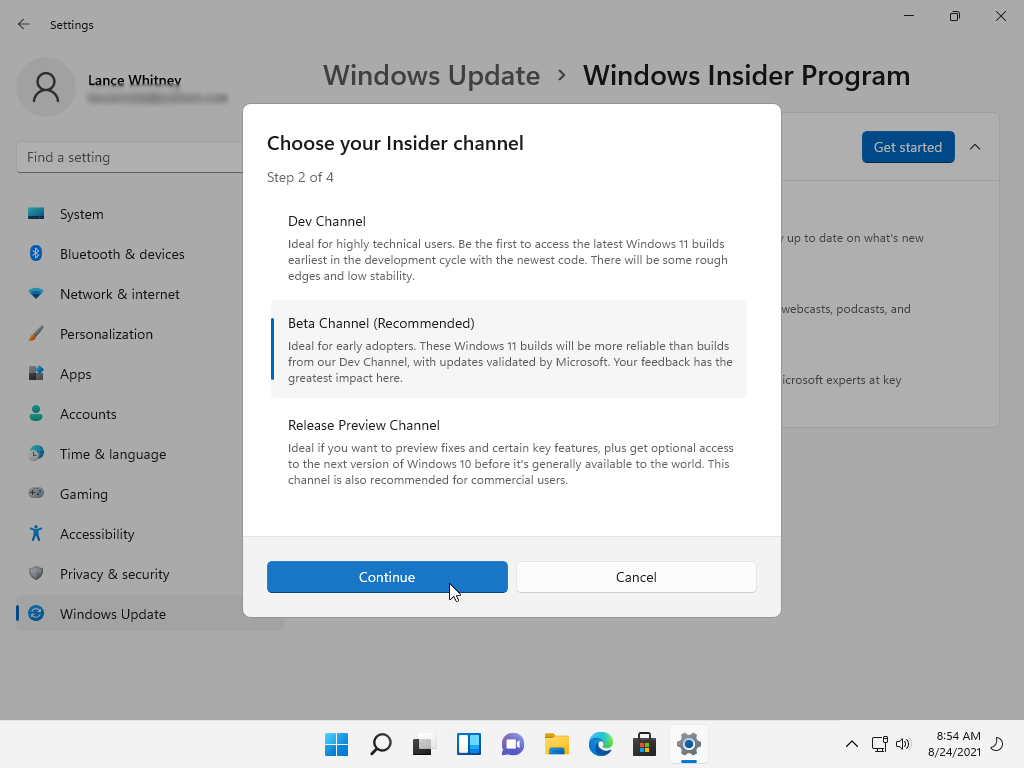
Task: Launch Microsoft Edge from taskbar
Action: [x=600, y=744]
